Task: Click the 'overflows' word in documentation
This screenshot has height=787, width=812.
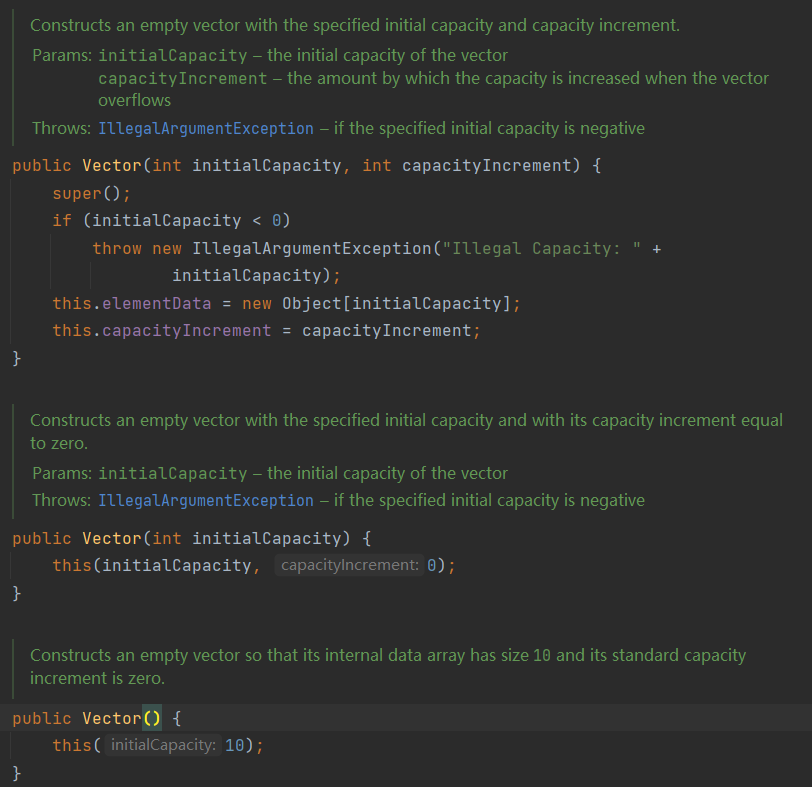Action: [x=135, y=100]
